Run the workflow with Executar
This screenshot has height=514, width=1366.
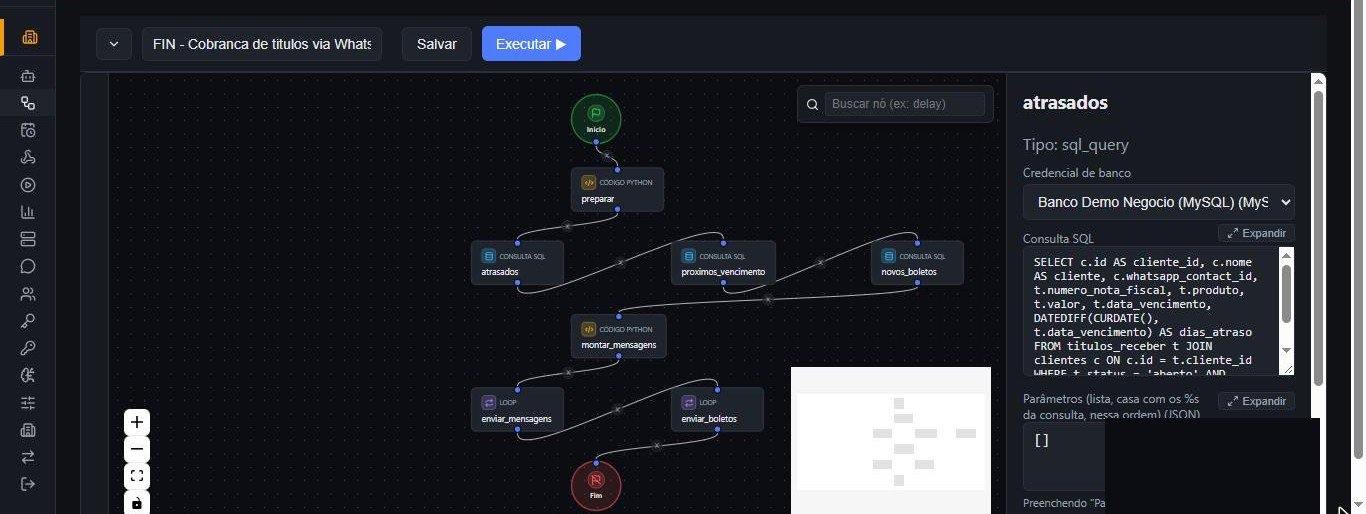[x=531, y=44]
